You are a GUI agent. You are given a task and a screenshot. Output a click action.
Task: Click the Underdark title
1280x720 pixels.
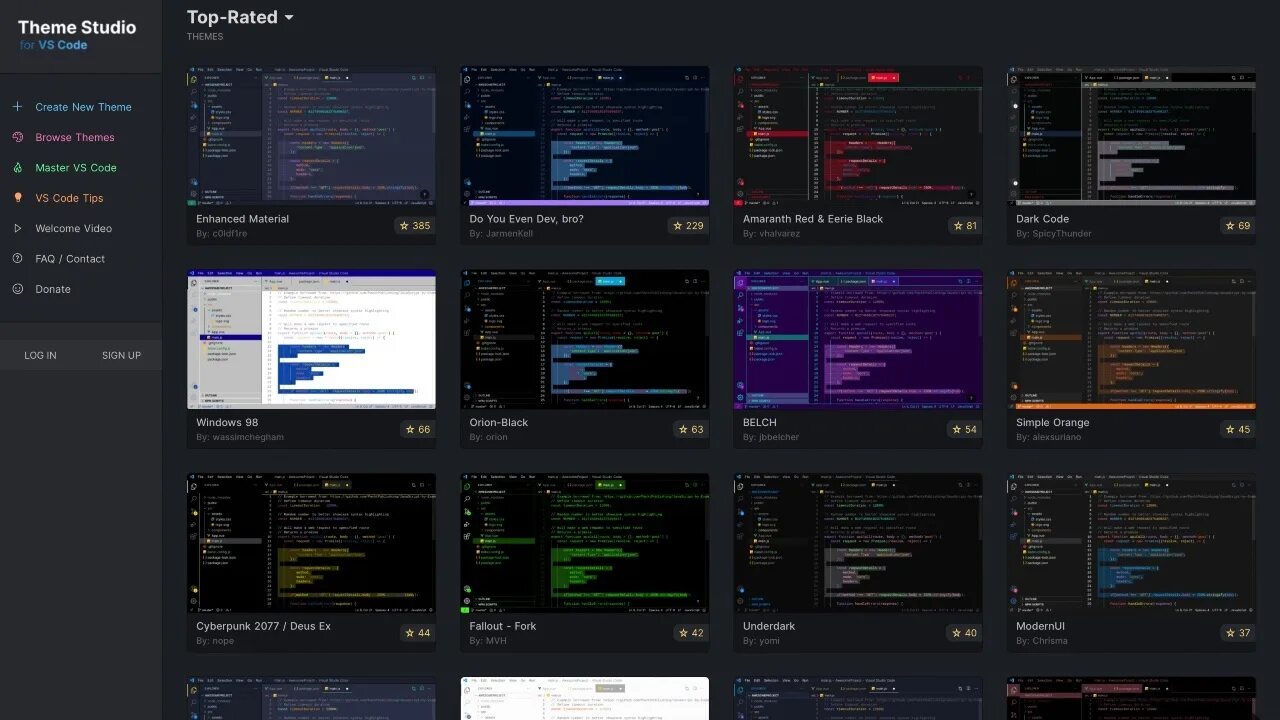[769, 626]
